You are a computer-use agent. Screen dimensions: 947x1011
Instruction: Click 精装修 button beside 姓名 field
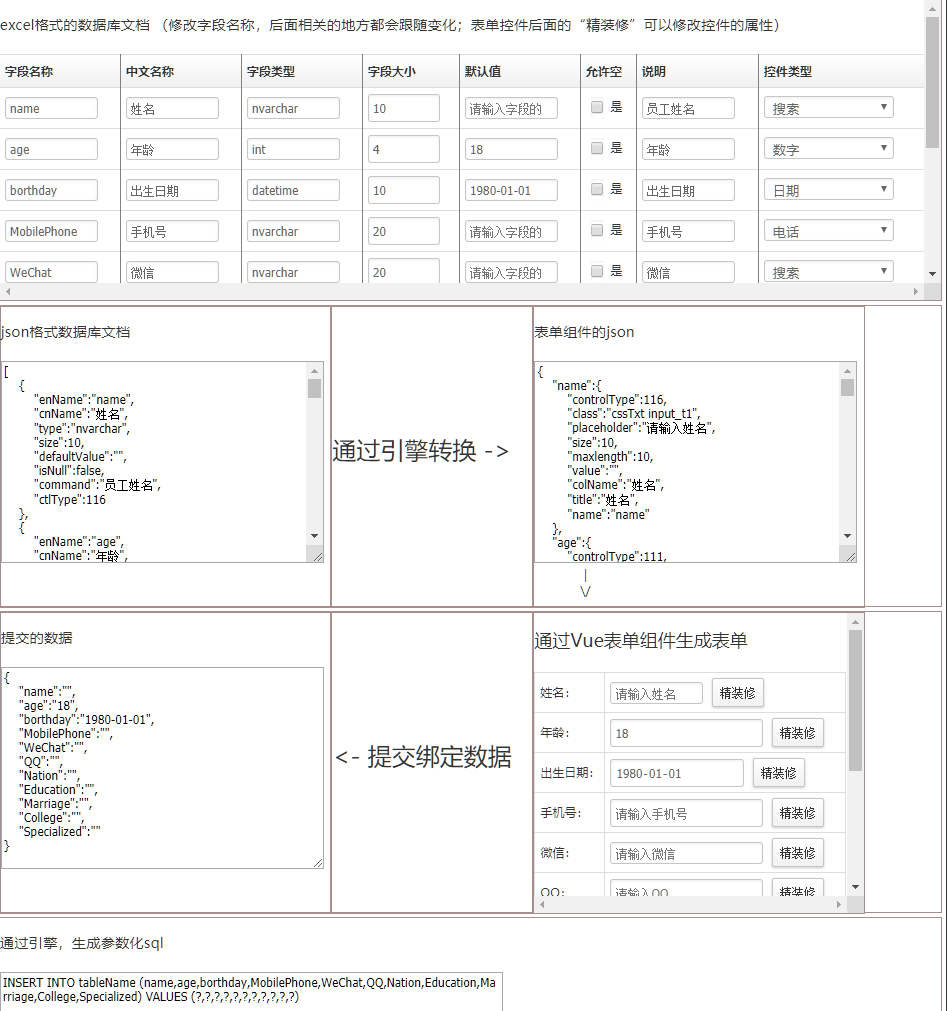click(737, 693)
